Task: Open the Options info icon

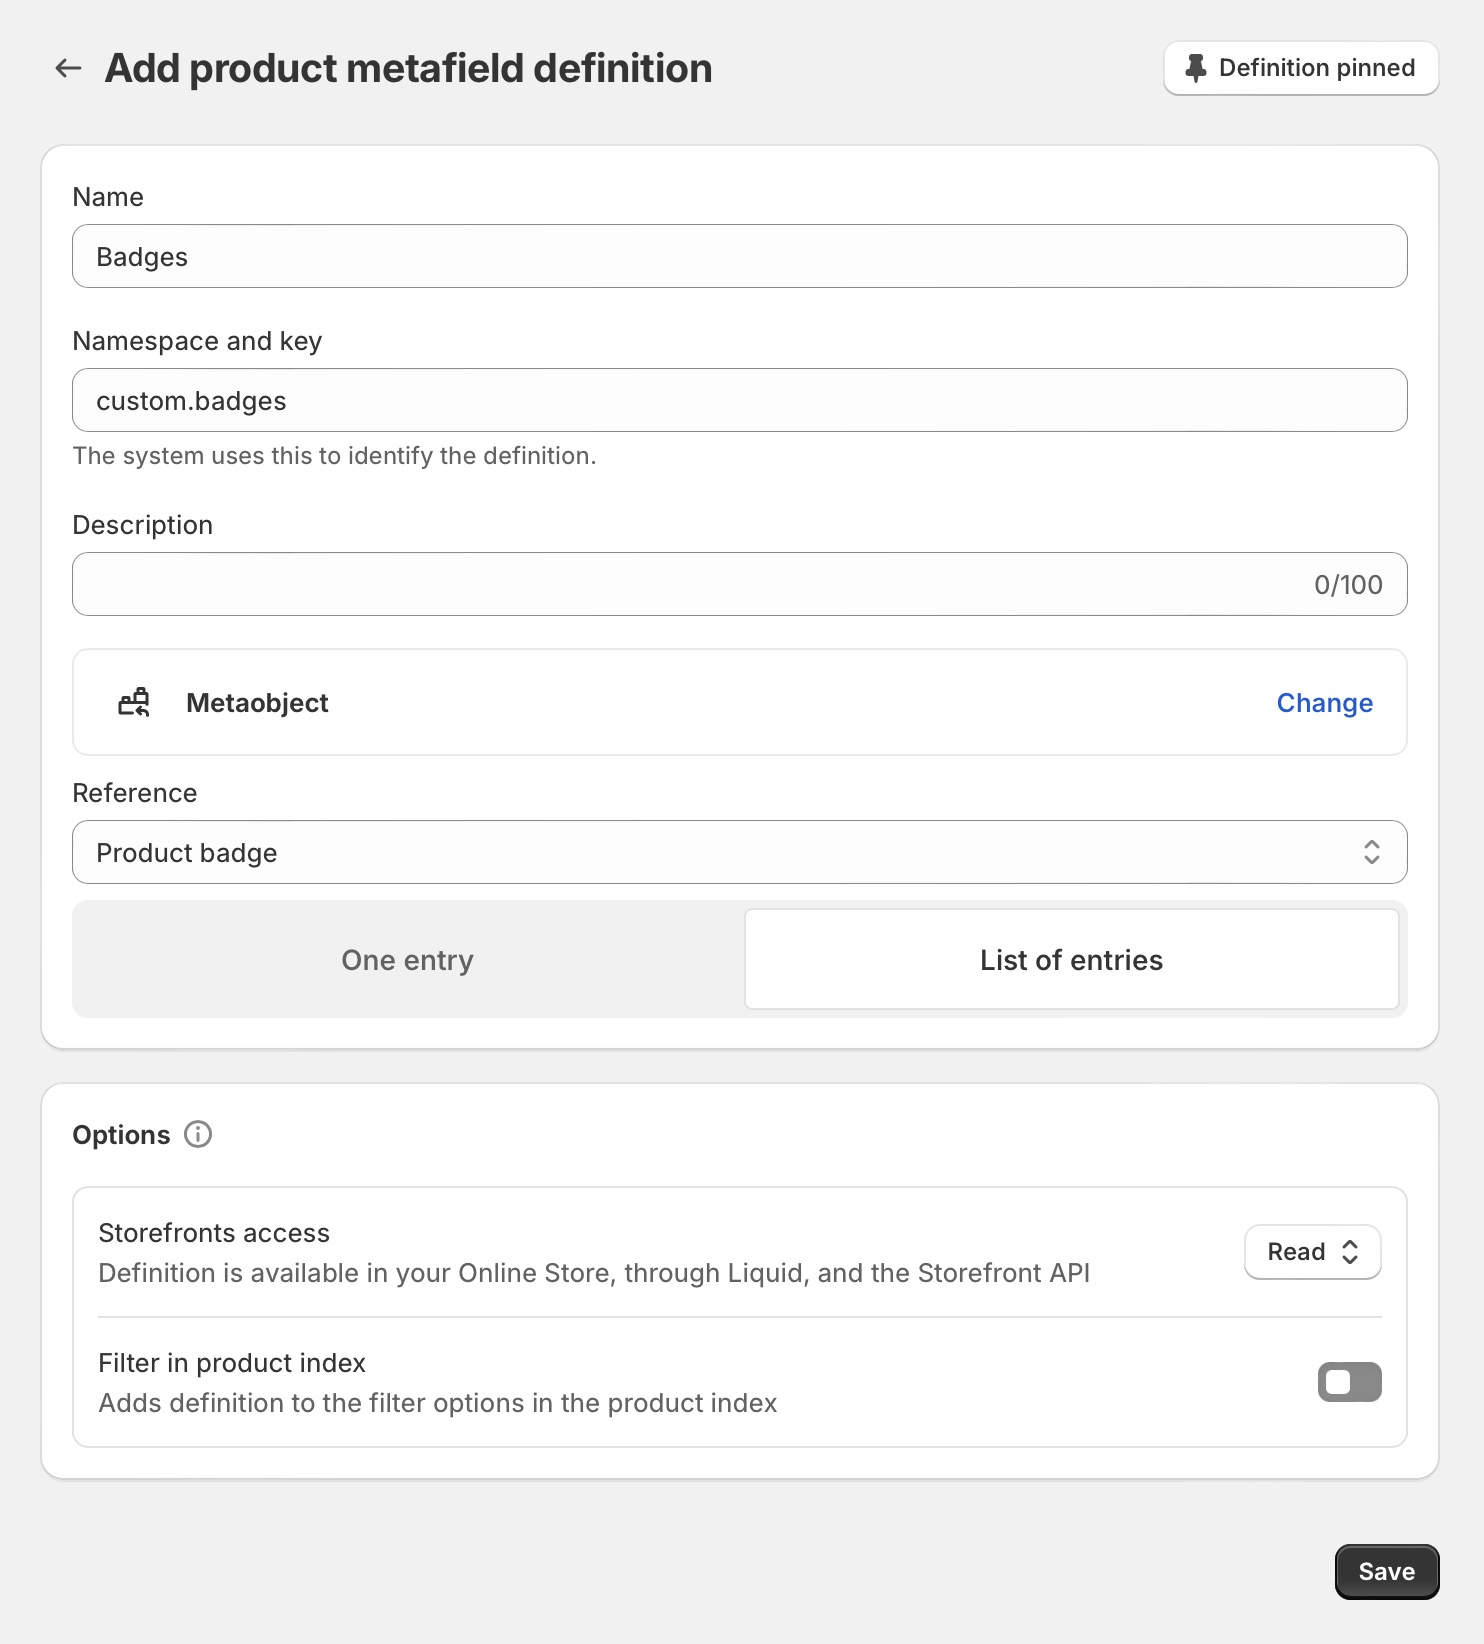Action: [198, 1134]
